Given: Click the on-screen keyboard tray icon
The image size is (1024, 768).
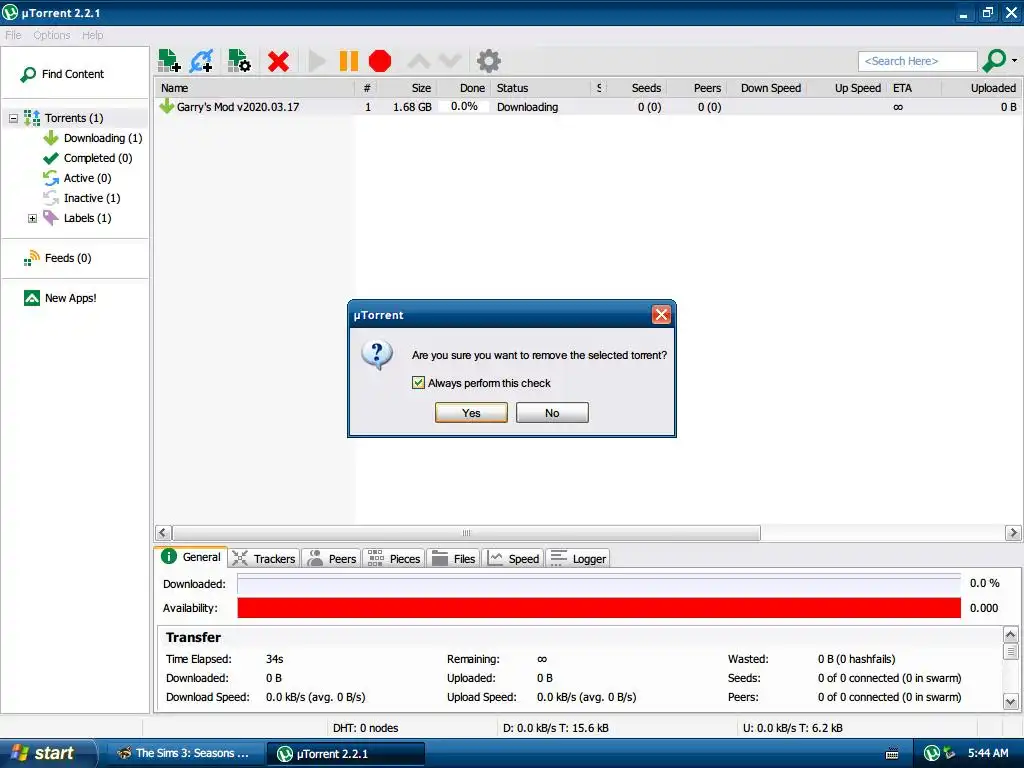Looking at the screenshot, I should coord(891,754).
